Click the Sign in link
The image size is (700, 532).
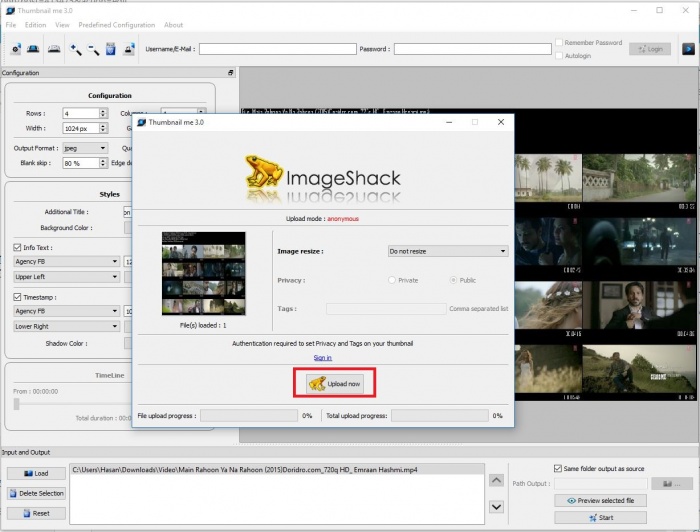tap(322, 357)
